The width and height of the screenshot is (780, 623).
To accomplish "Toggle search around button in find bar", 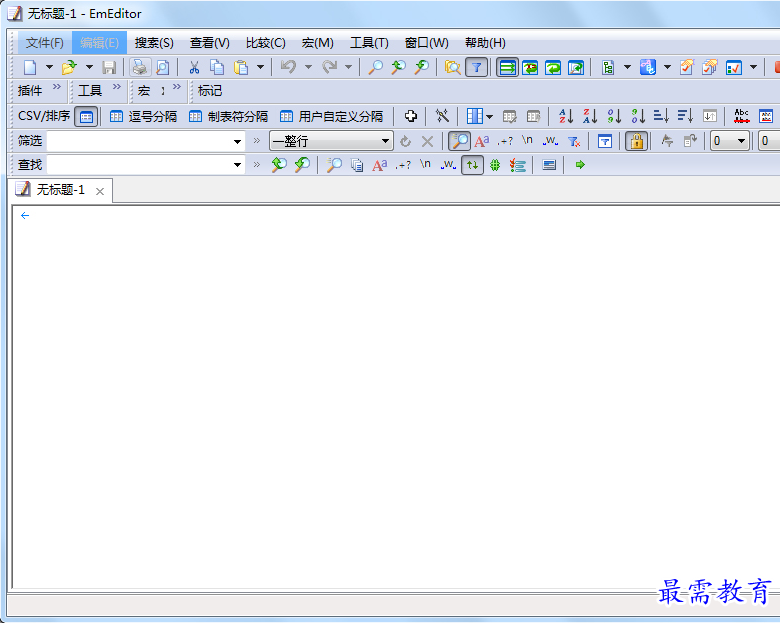I will pyautogui.click(x=473, y=165).
